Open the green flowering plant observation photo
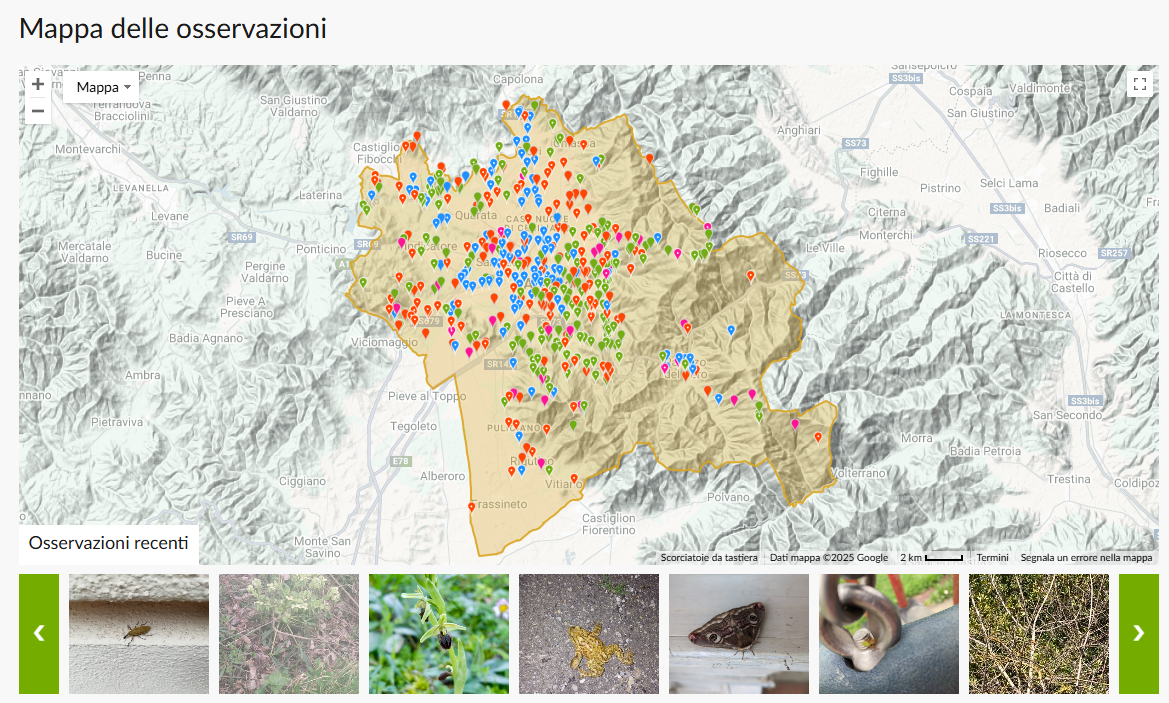 [289, 634]
